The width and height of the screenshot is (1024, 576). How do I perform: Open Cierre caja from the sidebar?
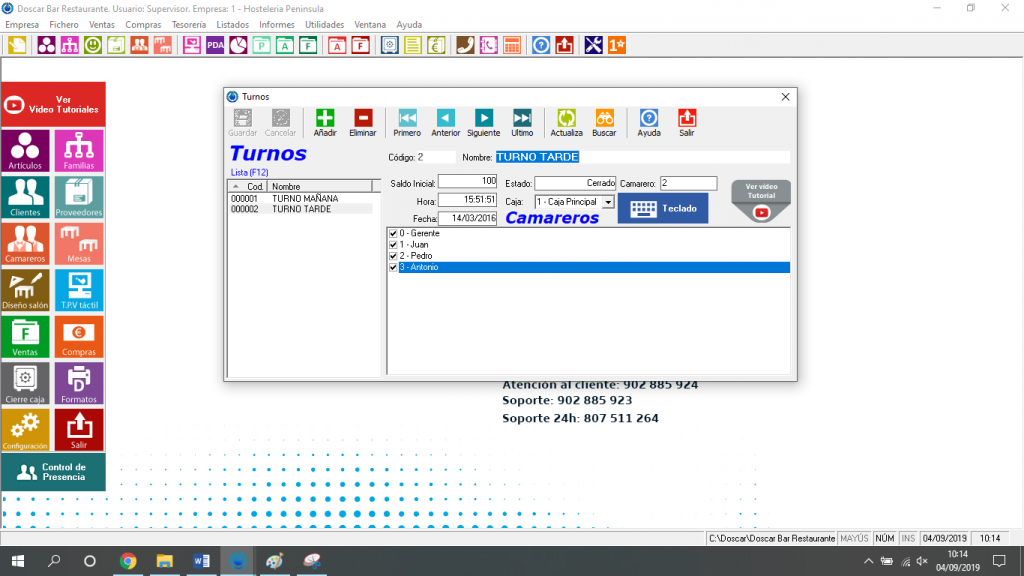pos(25,384)
